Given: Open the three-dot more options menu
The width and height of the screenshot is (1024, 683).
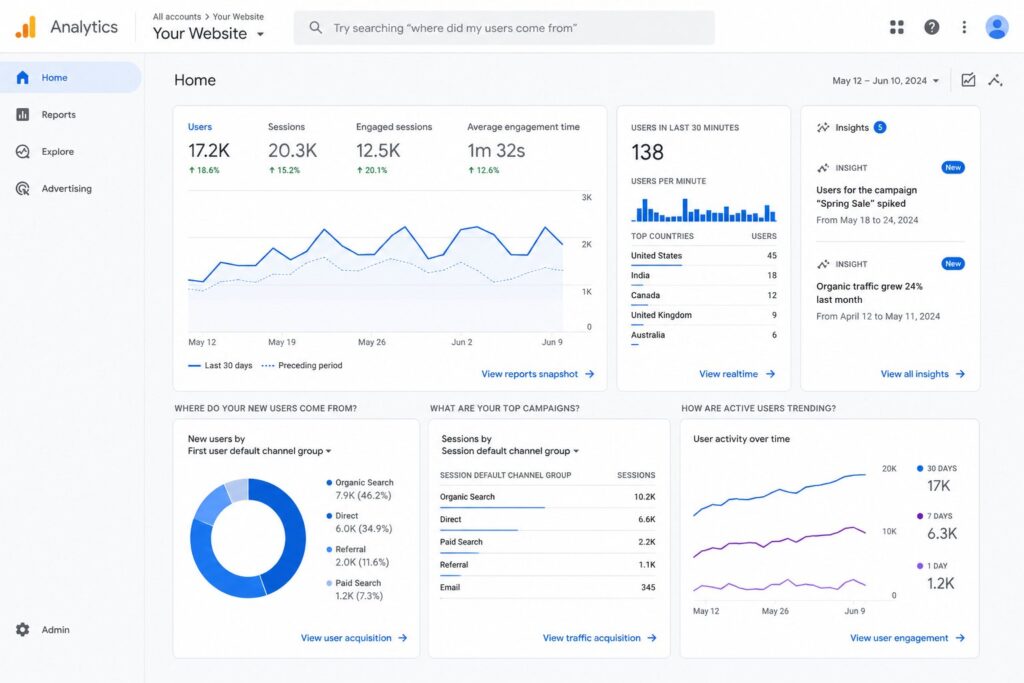Looking at the screenshot, I should click(x=964, y=27).
